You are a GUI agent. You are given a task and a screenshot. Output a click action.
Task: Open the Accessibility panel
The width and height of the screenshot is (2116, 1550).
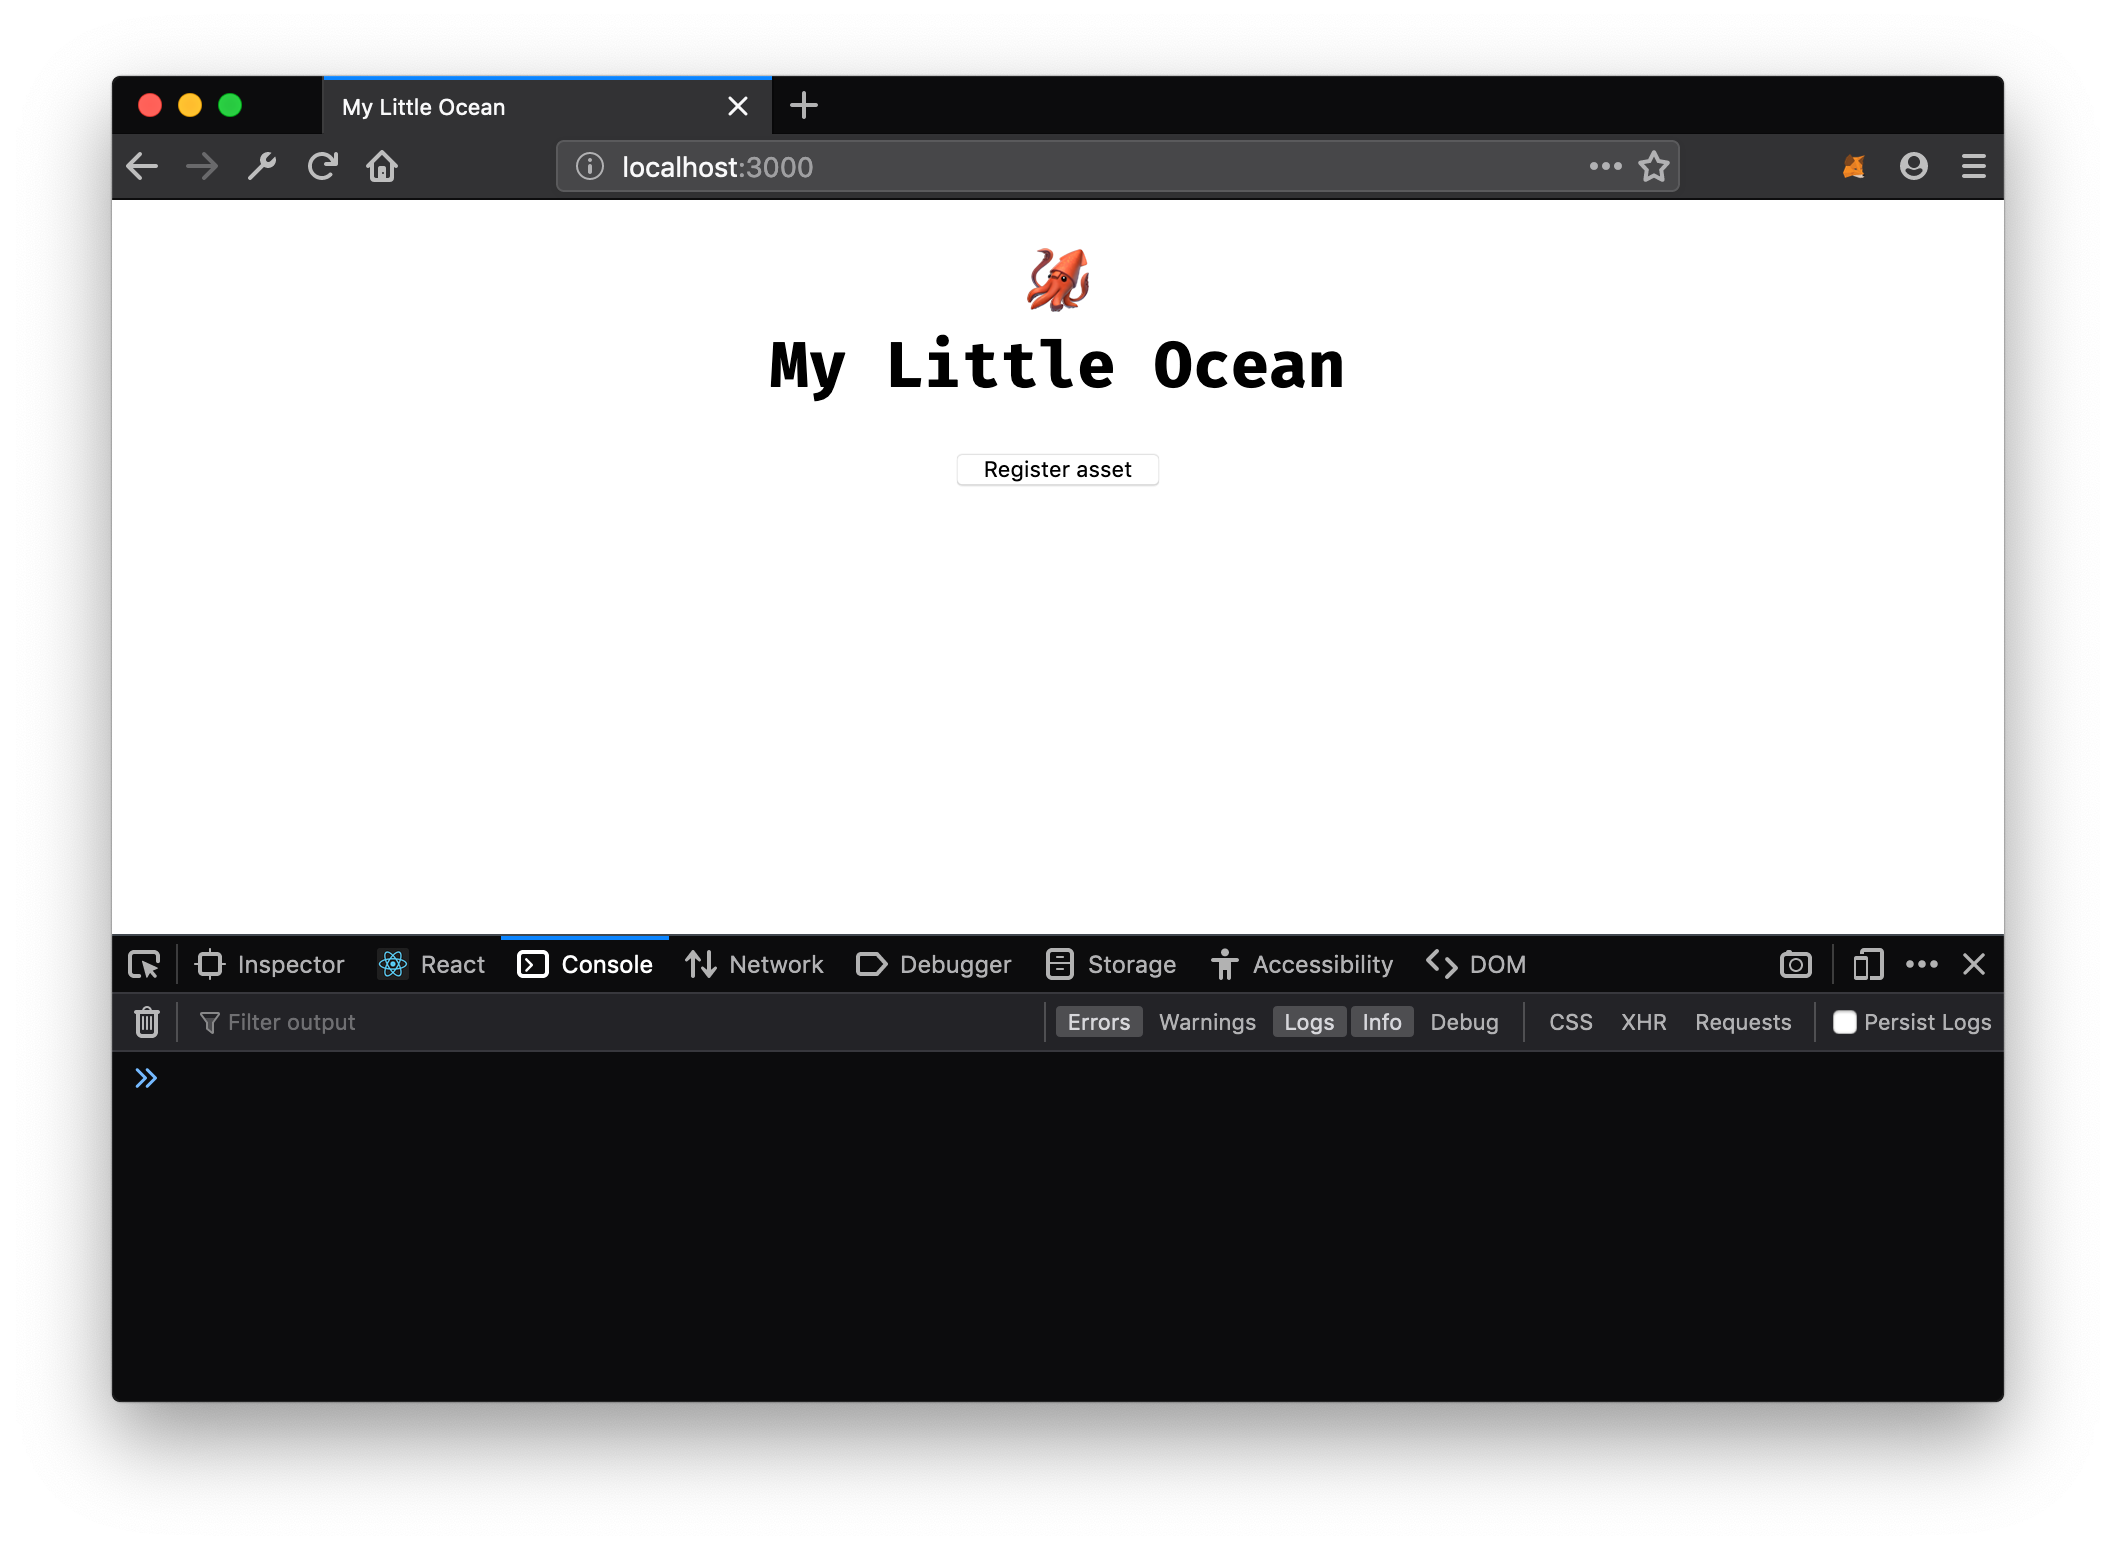(x=1304, y=963)
